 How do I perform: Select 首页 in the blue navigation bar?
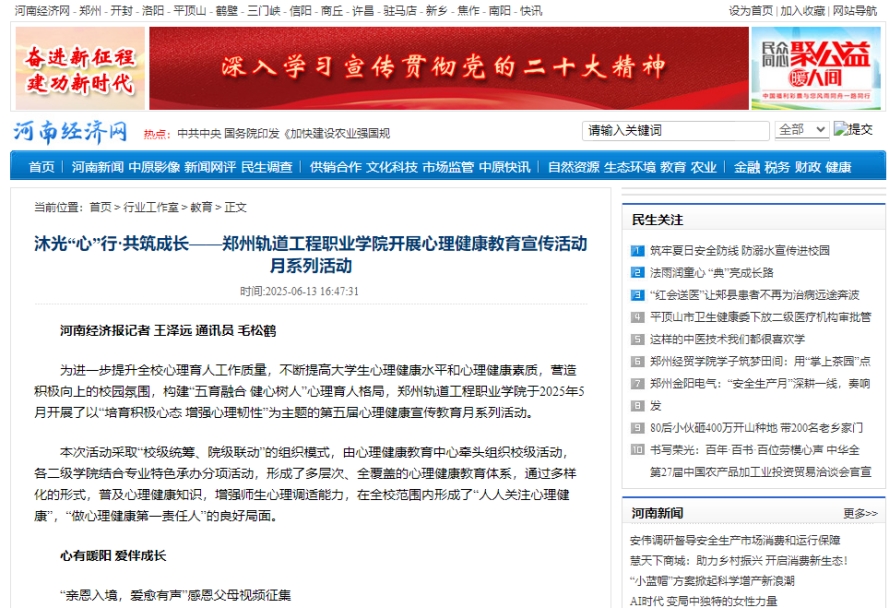42,167
